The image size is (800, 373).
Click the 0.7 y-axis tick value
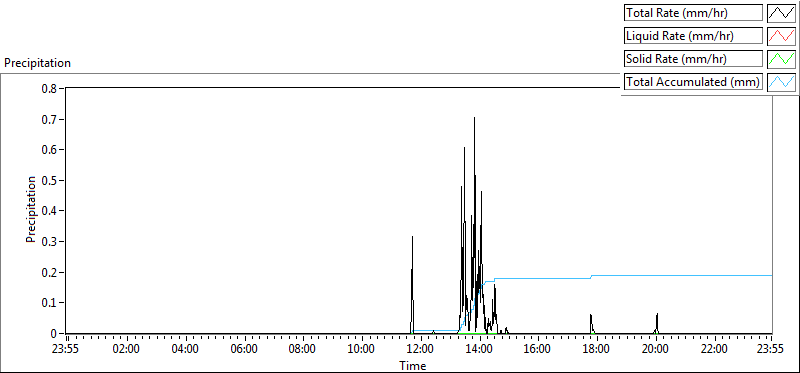coord(48,119)
